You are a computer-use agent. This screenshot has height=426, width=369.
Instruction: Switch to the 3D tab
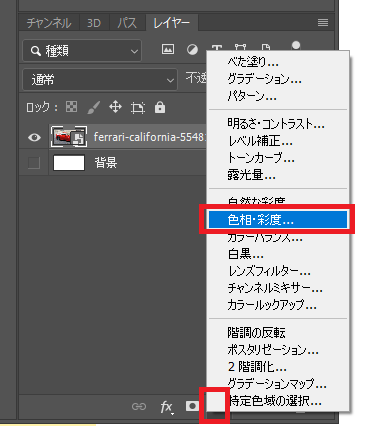click(x=94, y=23)
